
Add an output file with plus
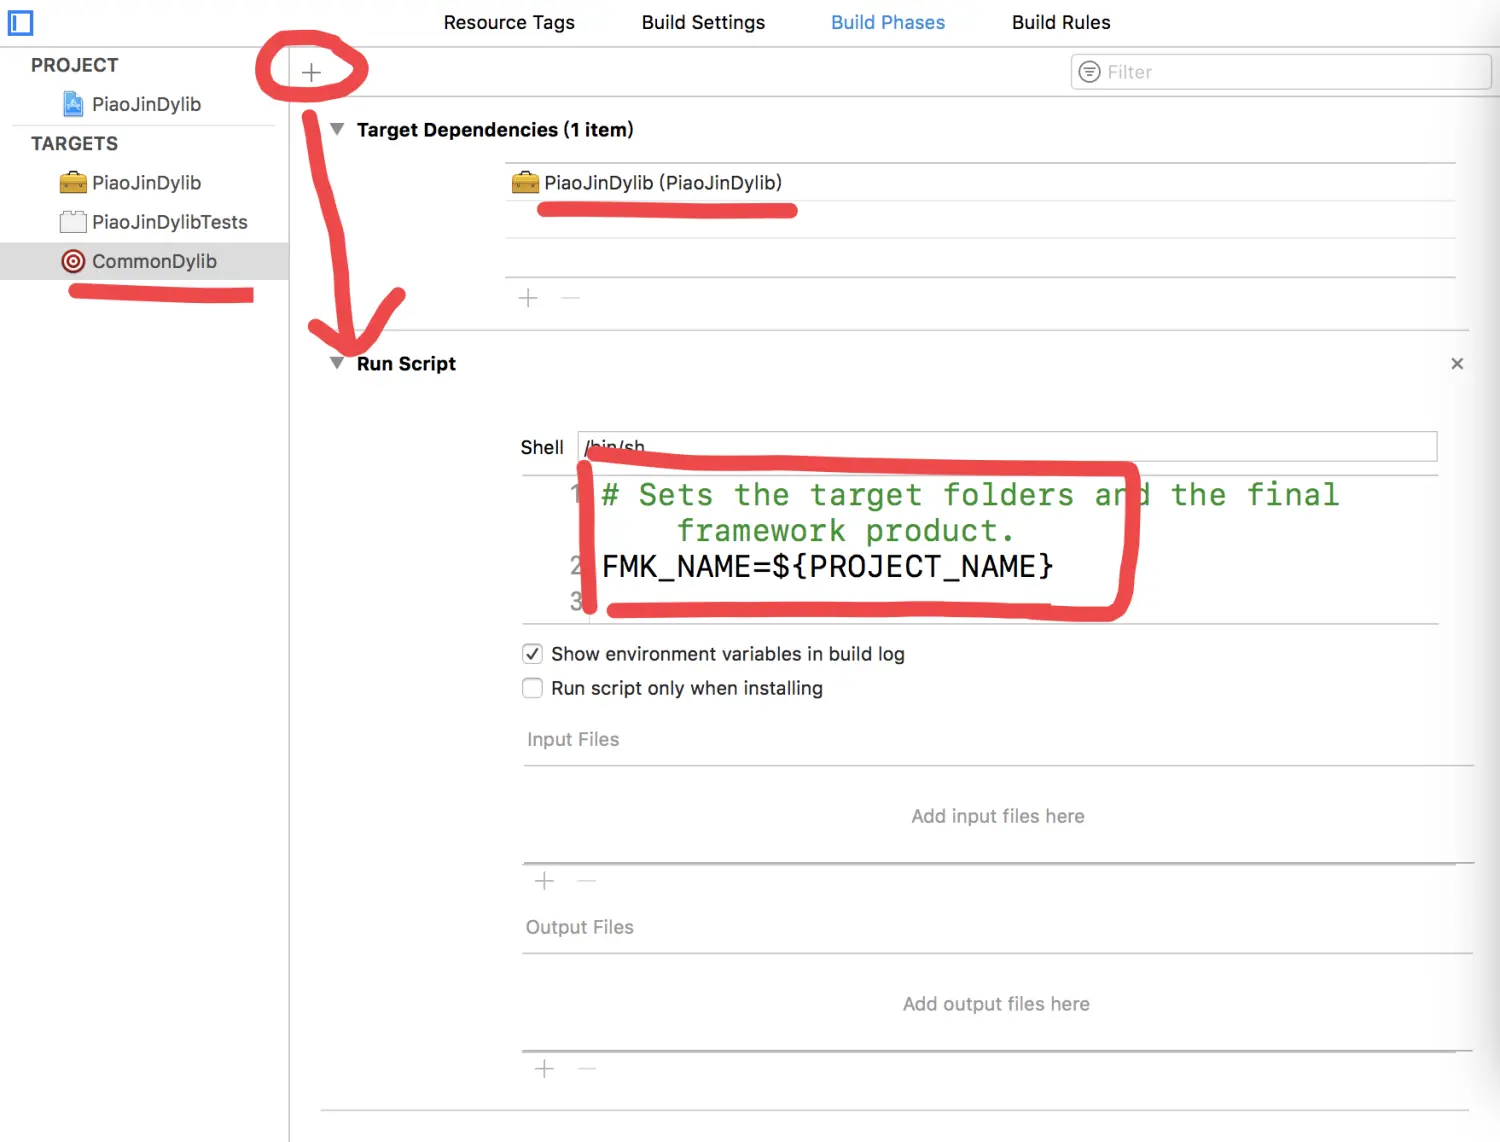click(544, 1069)
